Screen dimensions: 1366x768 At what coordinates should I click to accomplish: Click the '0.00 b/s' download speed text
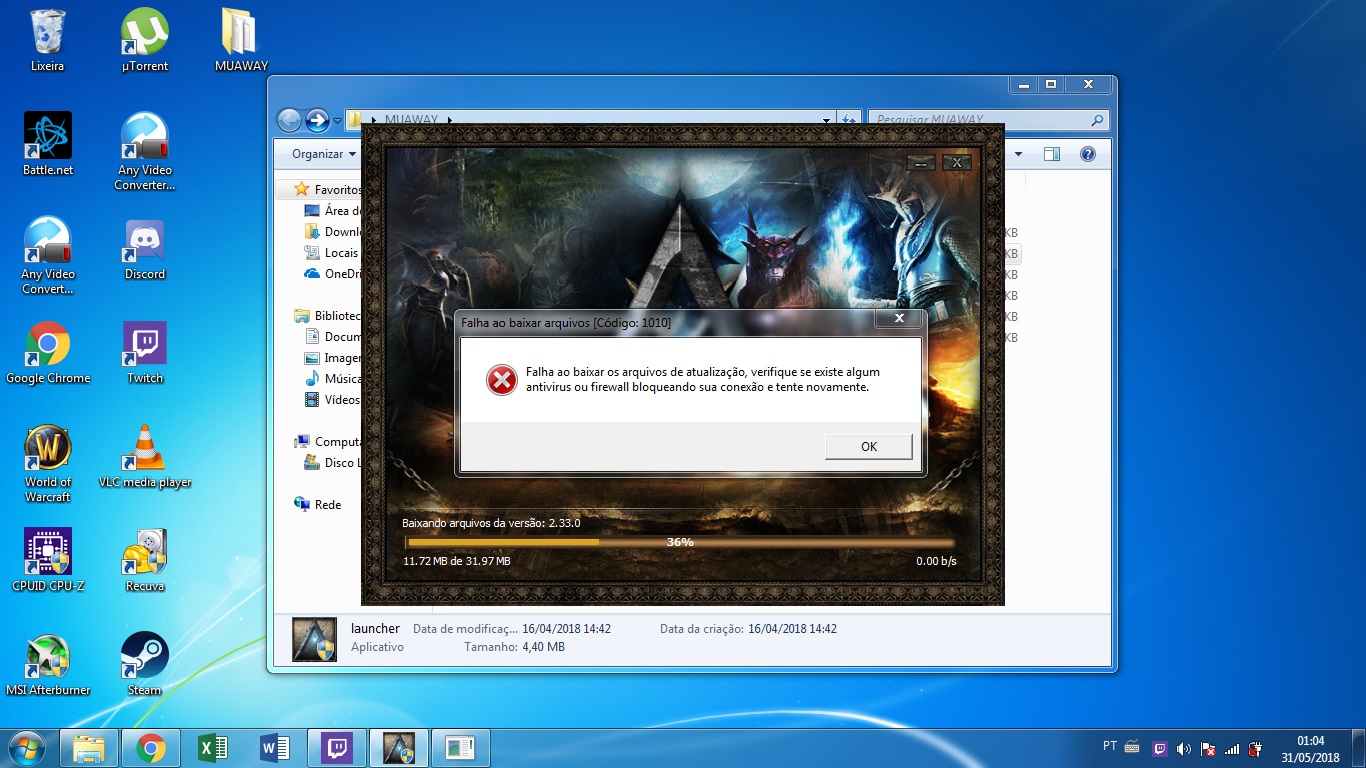point(936,561)
